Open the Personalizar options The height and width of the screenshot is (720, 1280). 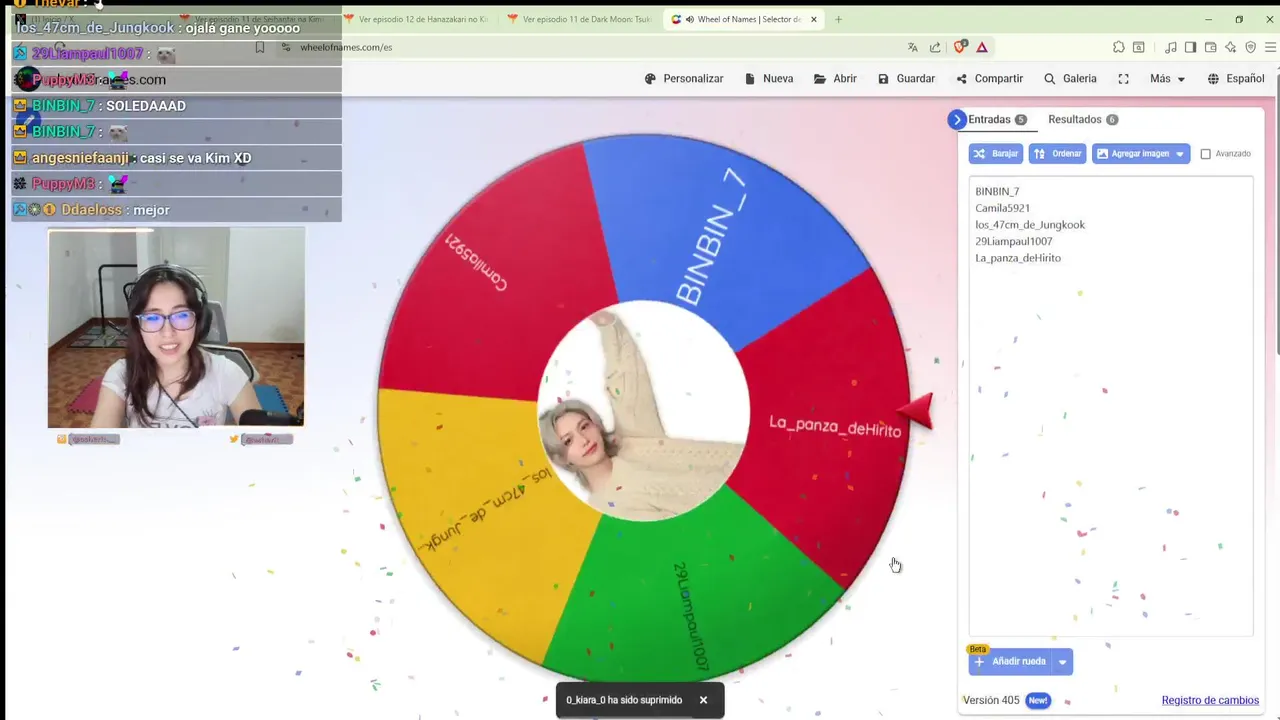684,79
